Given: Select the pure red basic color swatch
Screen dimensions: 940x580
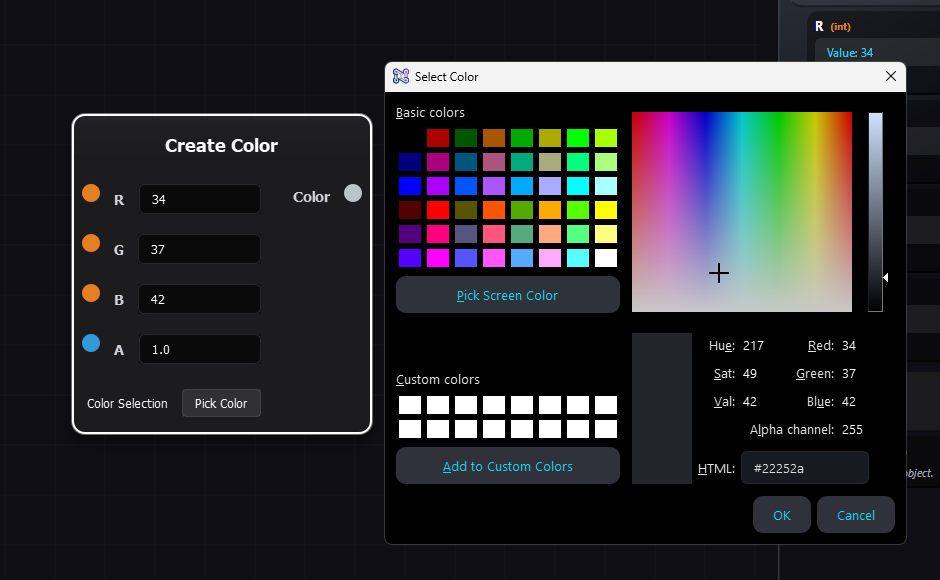Looking at the screenshot, I should 438,210.
